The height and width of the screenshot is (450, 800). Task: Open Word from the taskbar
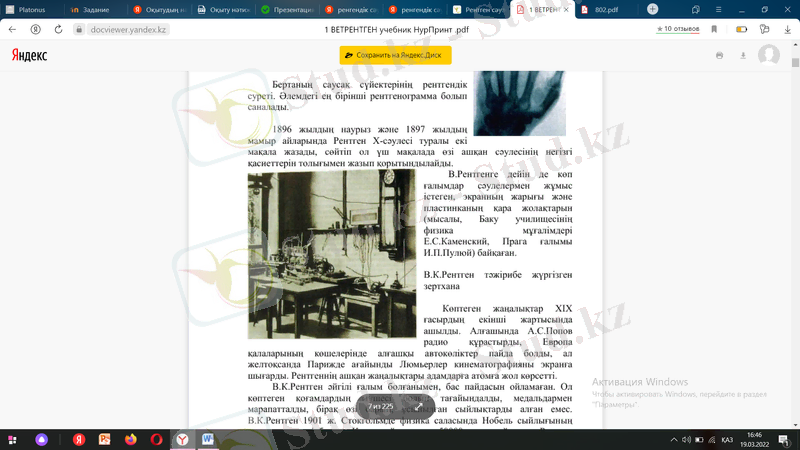click(209, 439)
